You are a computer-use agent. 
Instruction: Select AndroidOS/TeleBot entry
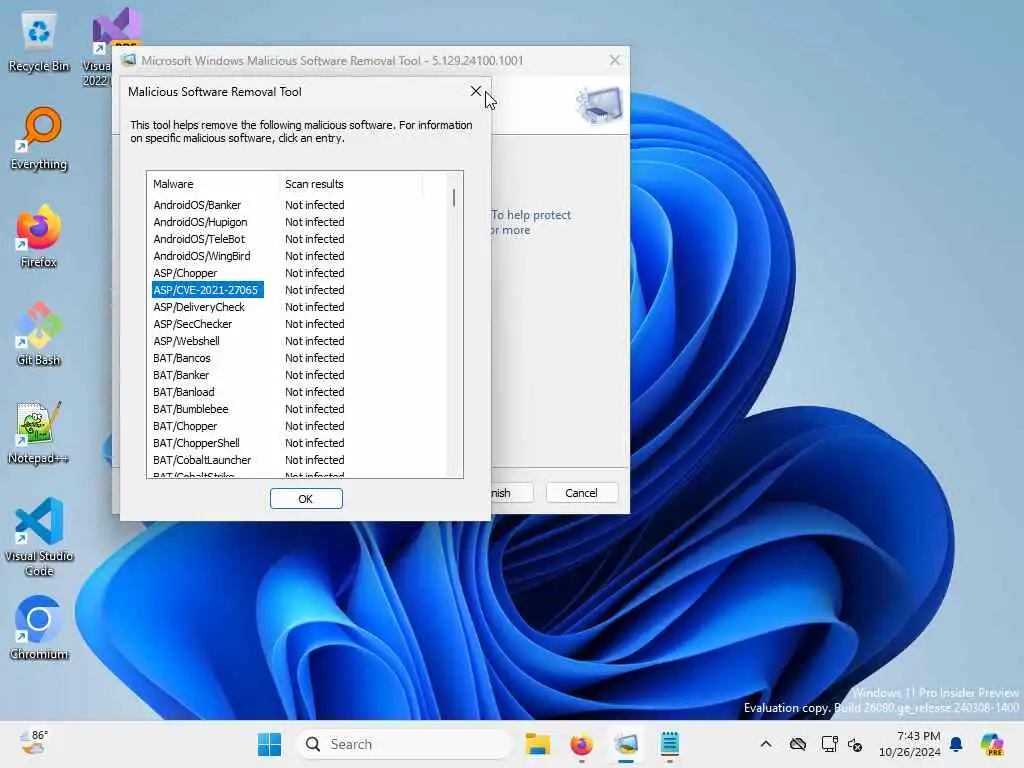pyautogui.click(x=199, y=239)
